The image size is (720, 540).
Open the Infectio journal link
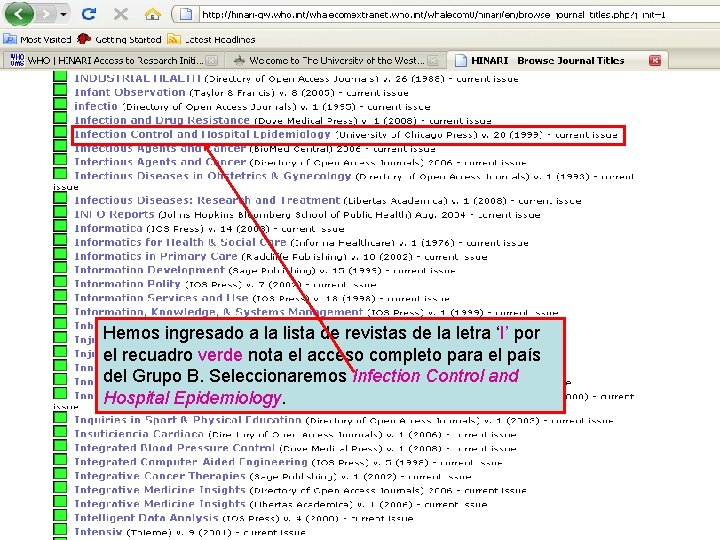coord(96,106)
